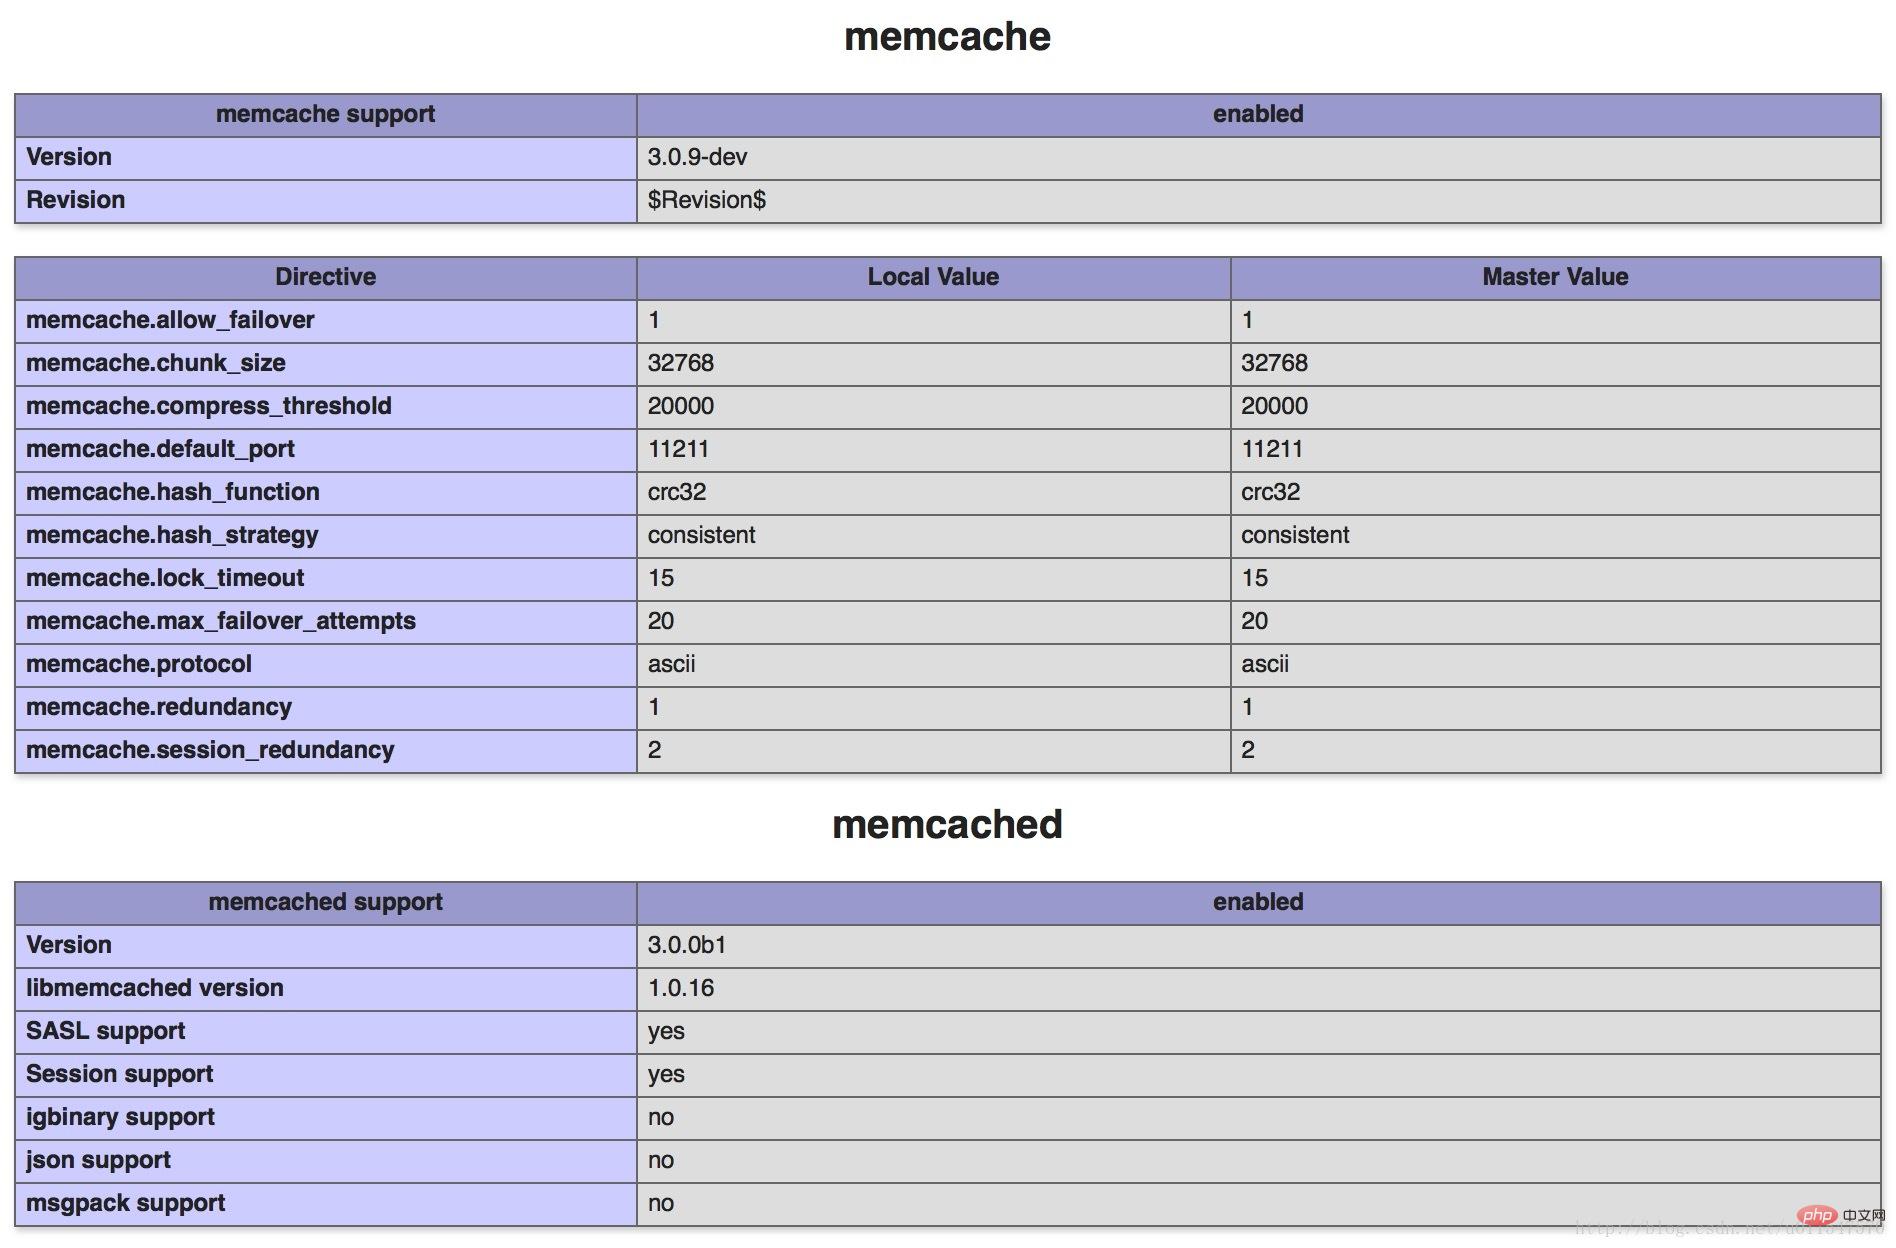Viewport: 1896px width, 1248px height.
Task: Click the msgpack support row label
Action: pyautogui.click(x=125, y=1203)
